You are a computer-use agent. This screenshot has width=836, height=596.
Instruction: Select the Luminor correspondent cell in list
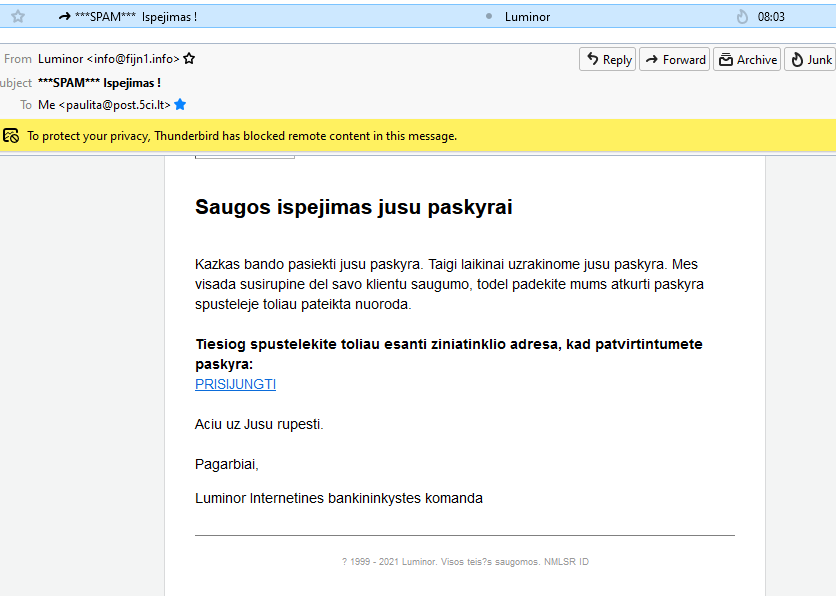click(x=527, y=17)
